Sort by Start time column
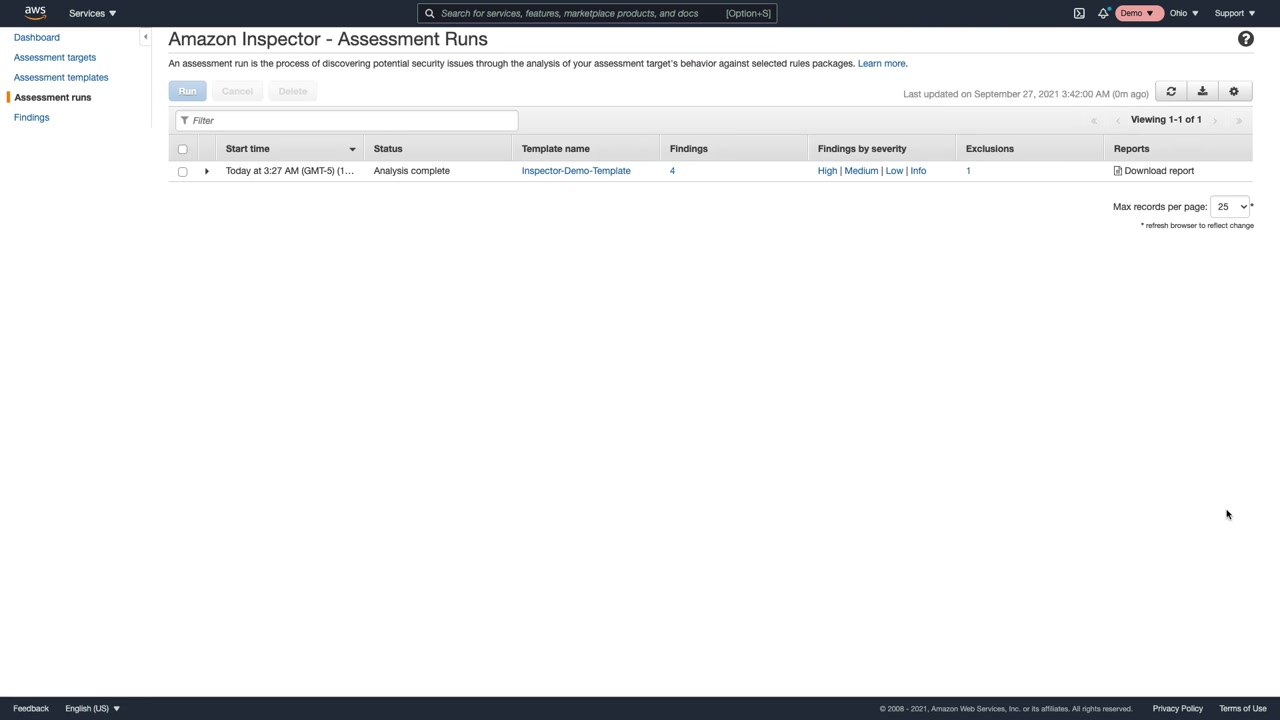Image resolution: width=1280 pixels, height=720 pixels. coord(290,149)
